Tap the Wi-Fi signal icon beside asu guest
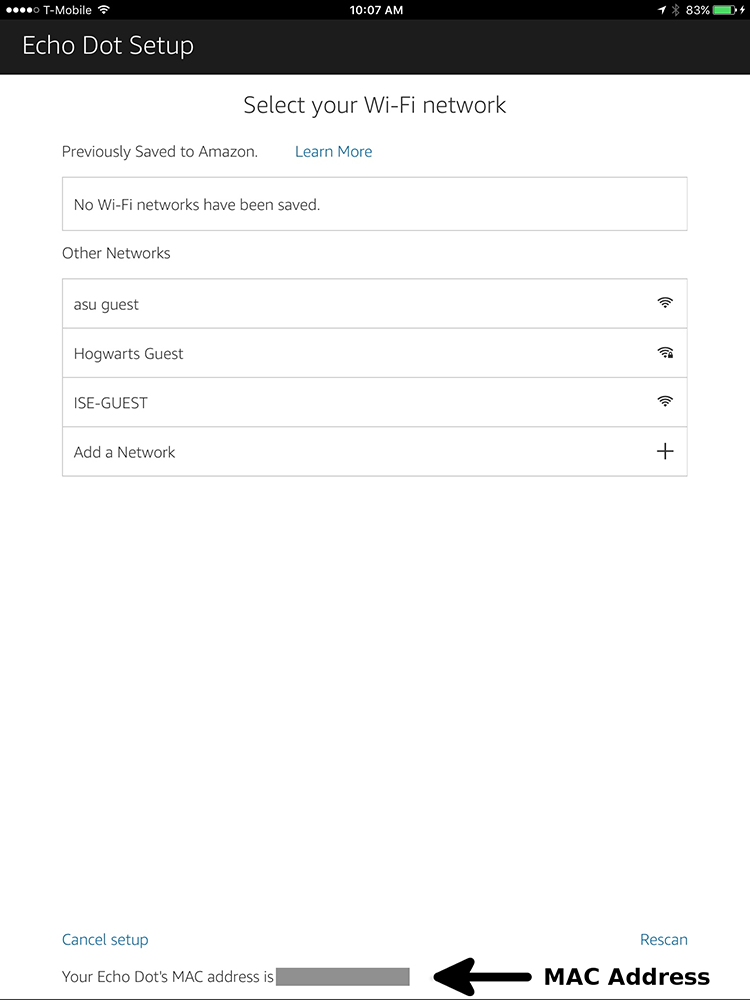The height and width of the screenshot is (1000, 750). click(x=665, y=303)
